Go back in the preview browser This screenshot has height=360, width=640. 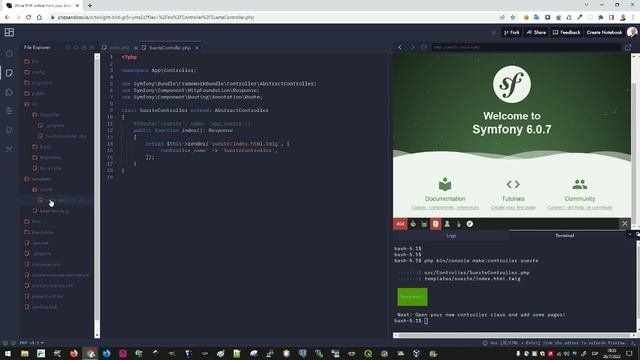[400, 47]
